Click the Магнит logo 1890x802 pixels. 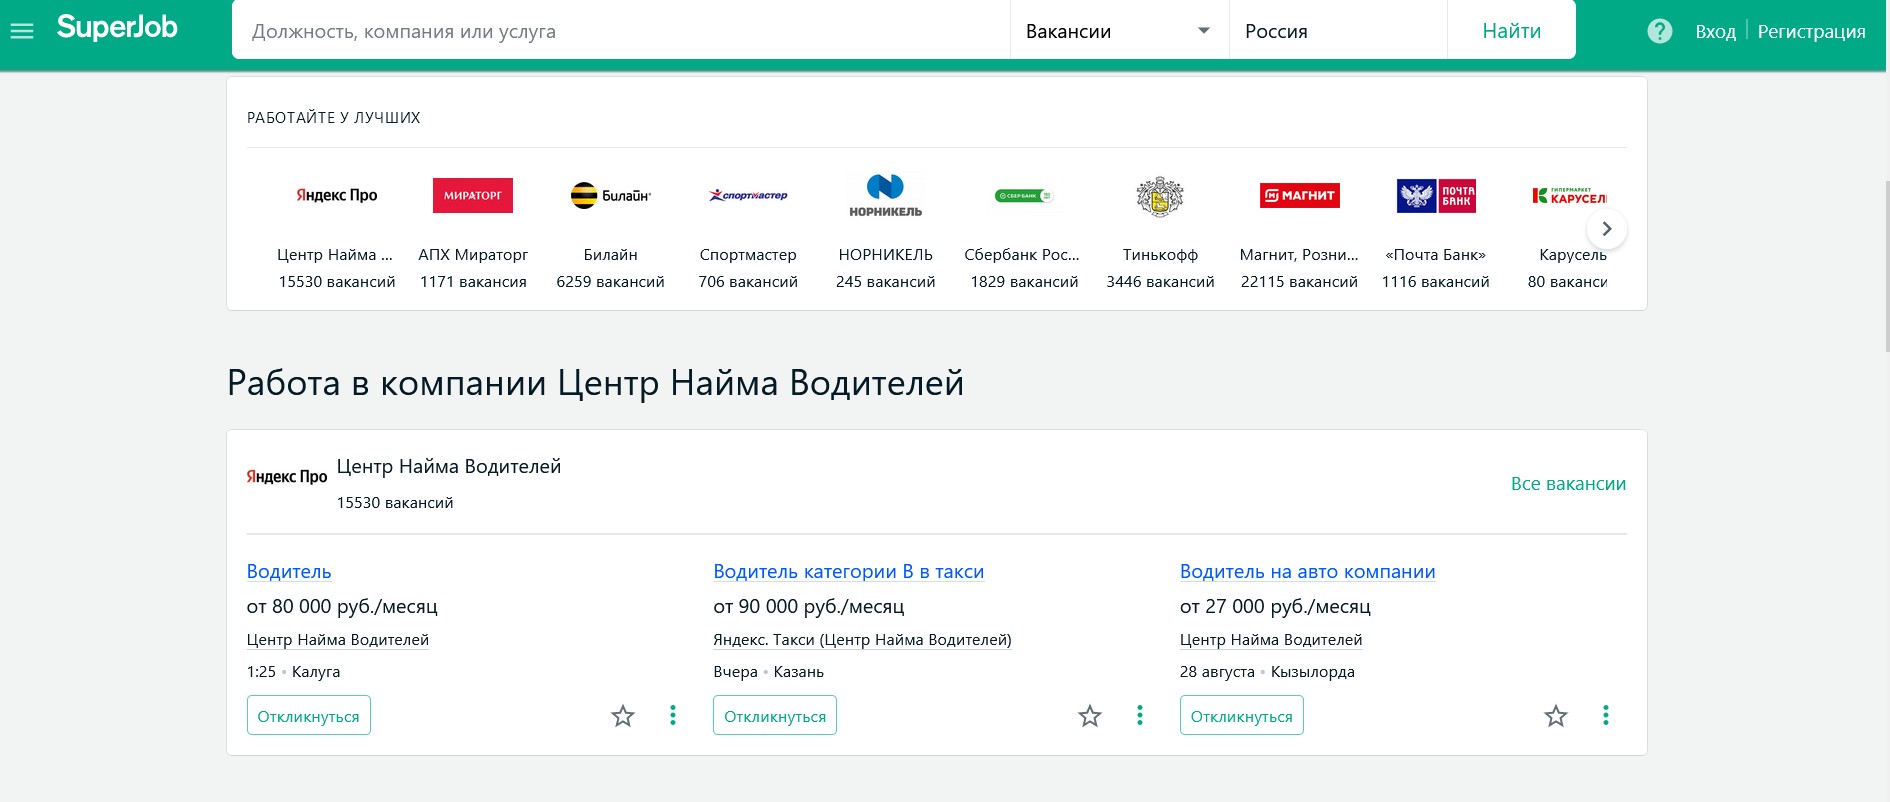click(x=1300, y=195)
